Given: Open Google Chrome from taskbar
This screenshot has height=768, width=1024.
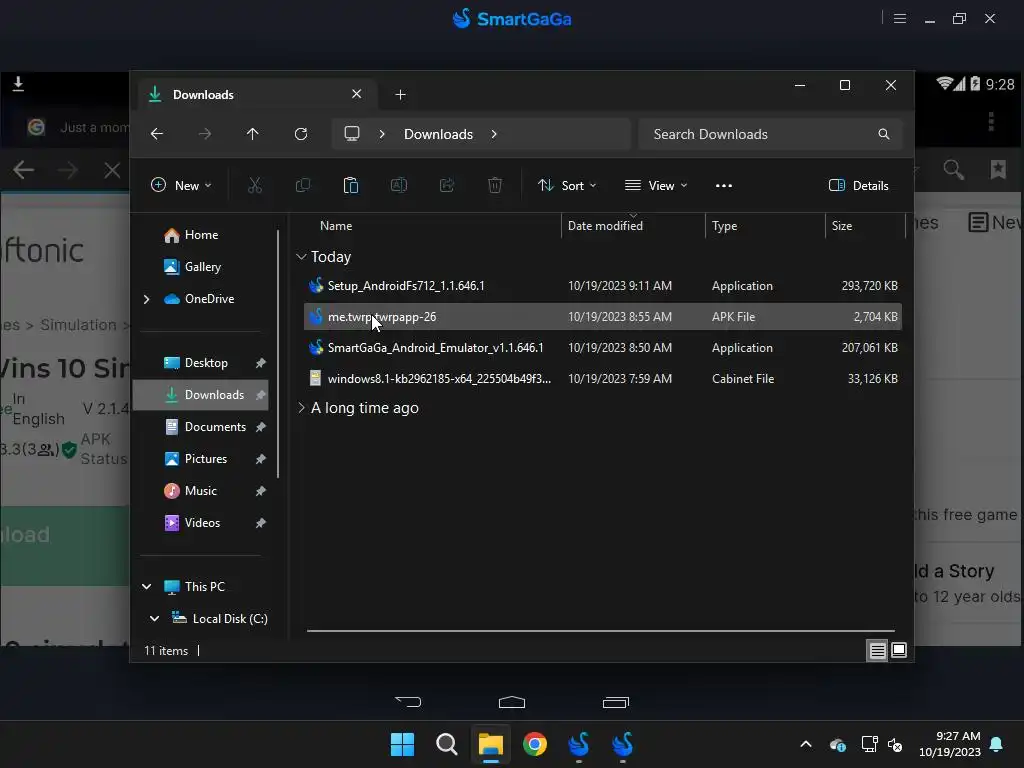Looking at the screenshot, I should pyautogui.click(x=535, y=744).
